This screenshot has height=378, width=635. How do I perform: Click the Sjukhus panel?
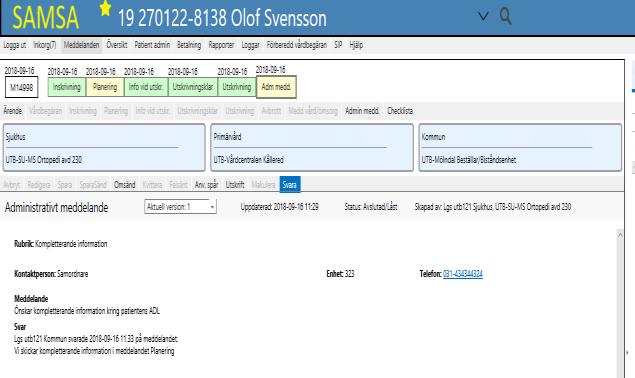pos(104,147)
